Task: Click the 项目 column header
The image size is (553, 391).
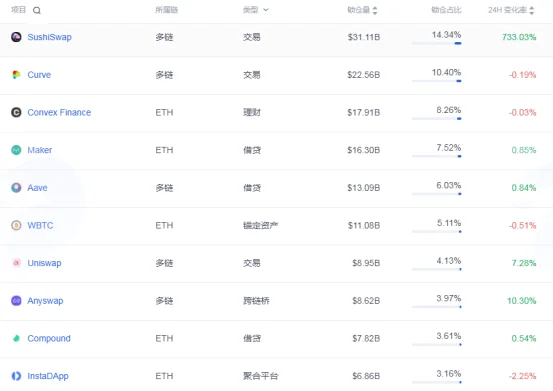Action: 18,10
